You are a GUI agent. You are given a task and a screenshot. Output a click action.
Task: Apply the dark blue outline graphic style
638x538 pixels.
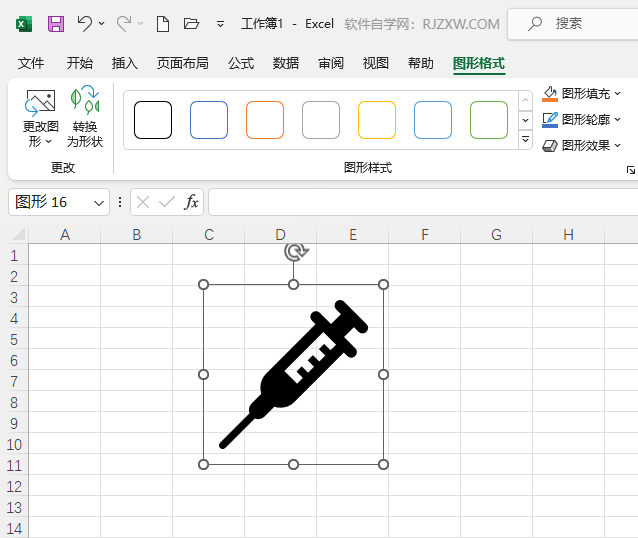click(x=209, y=120)
